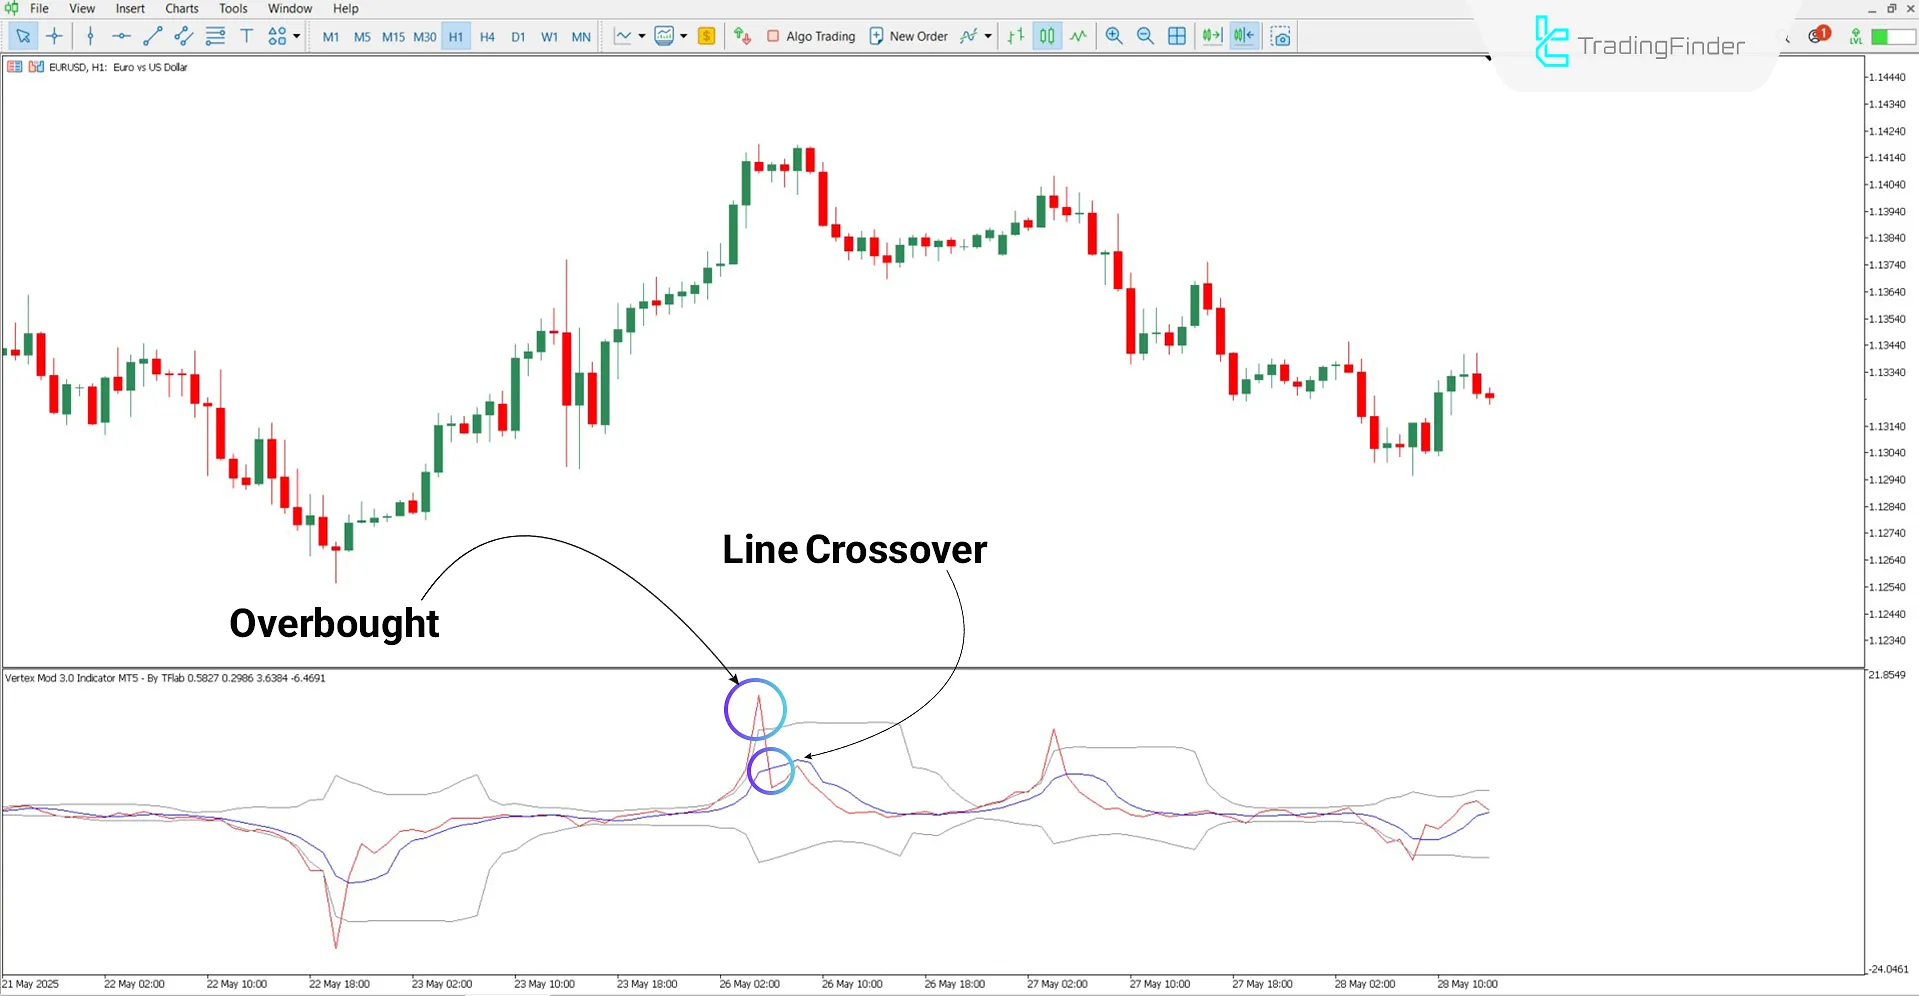Screen dimensions: 1919x996
Task: Enable candlestick chart mode
Action: pyautogui.click(x=1047, y=36)
